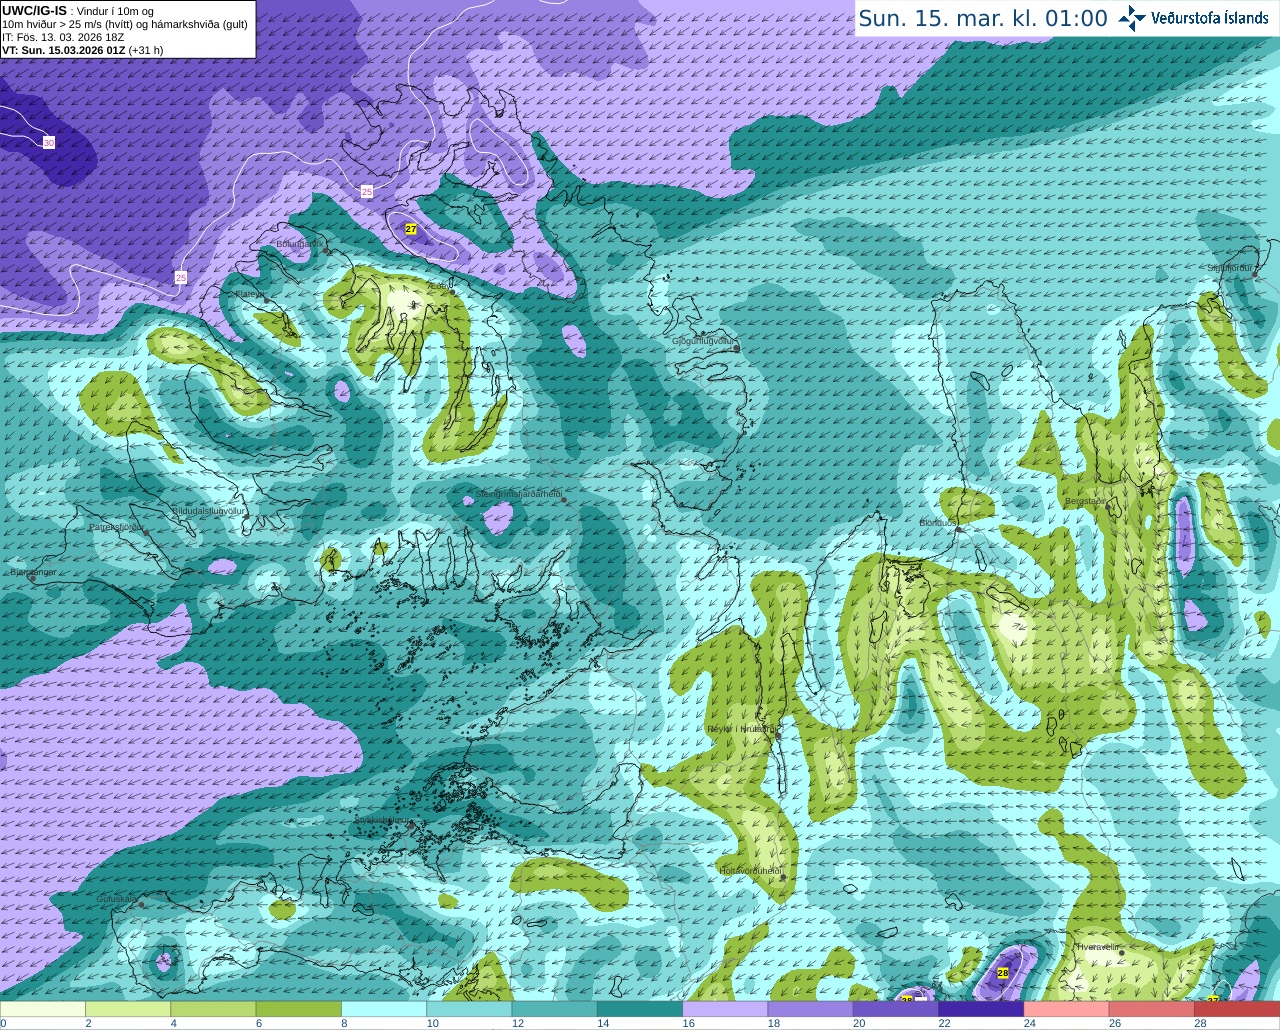Pick the 0–2 m/s pale yellow legend swatch

[43, 1009]
